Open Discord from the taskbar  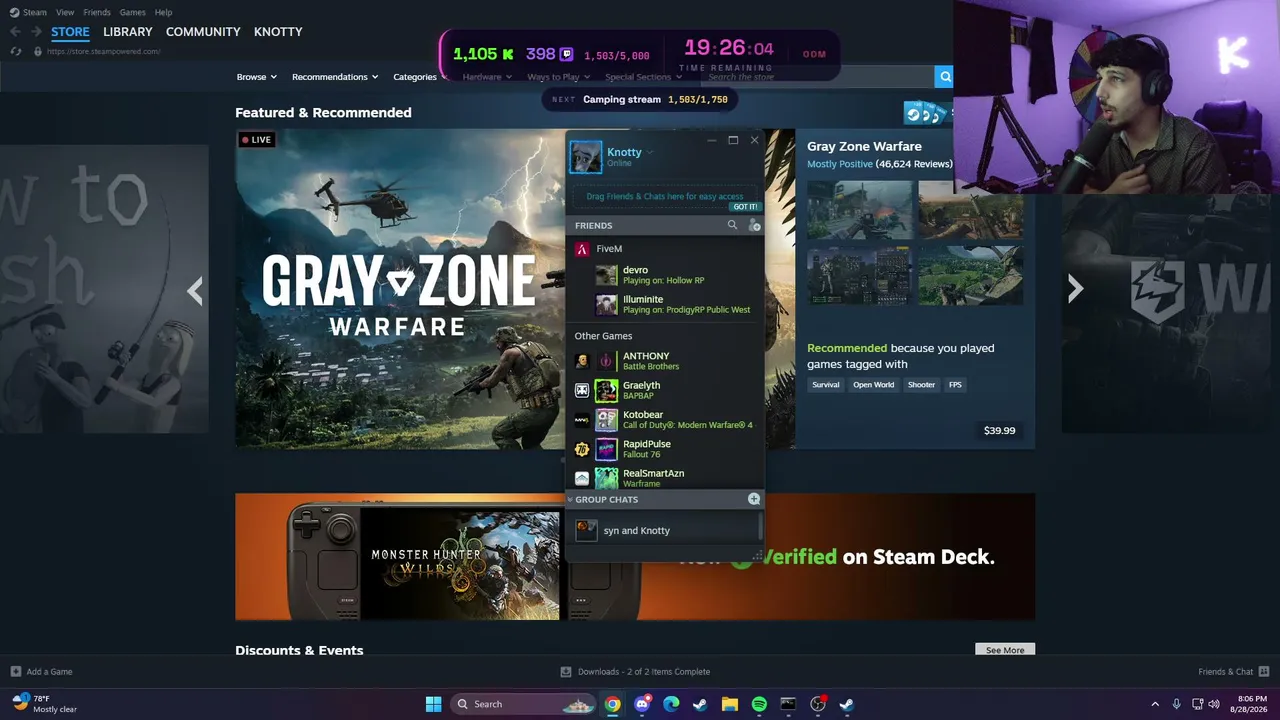(x=642, y=704)
